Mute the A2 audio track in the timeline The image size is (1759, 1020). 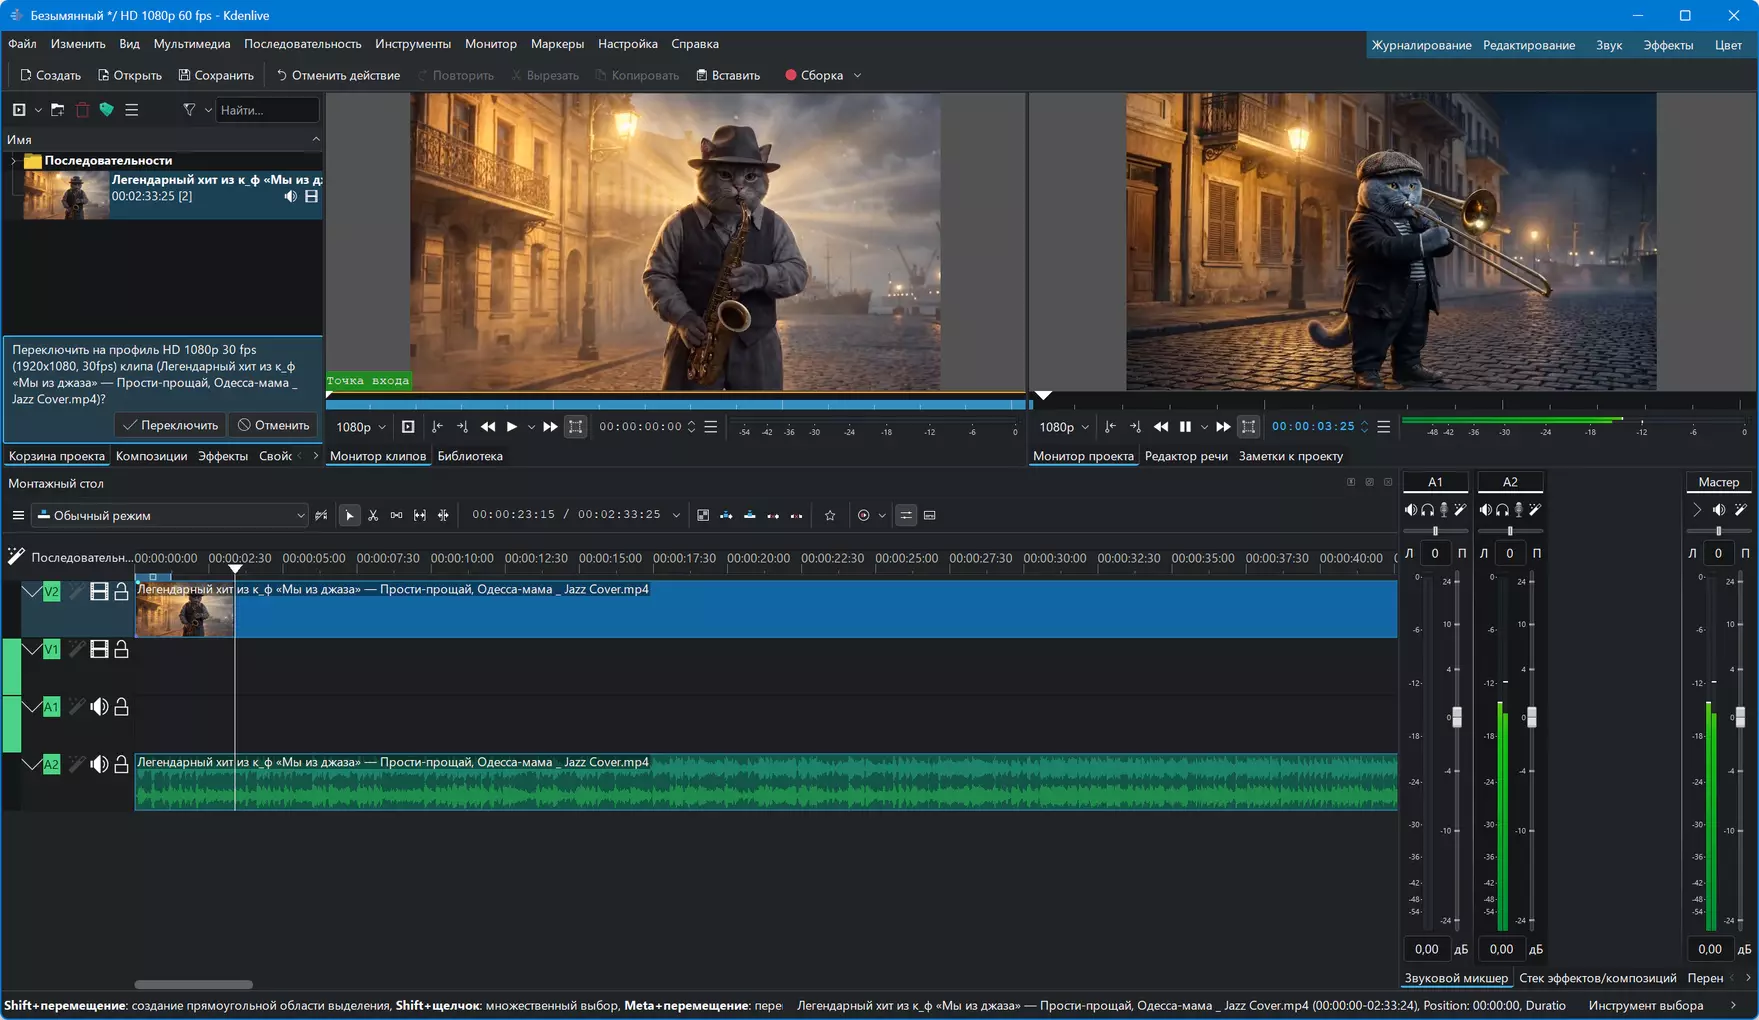[x=99, y=765]
